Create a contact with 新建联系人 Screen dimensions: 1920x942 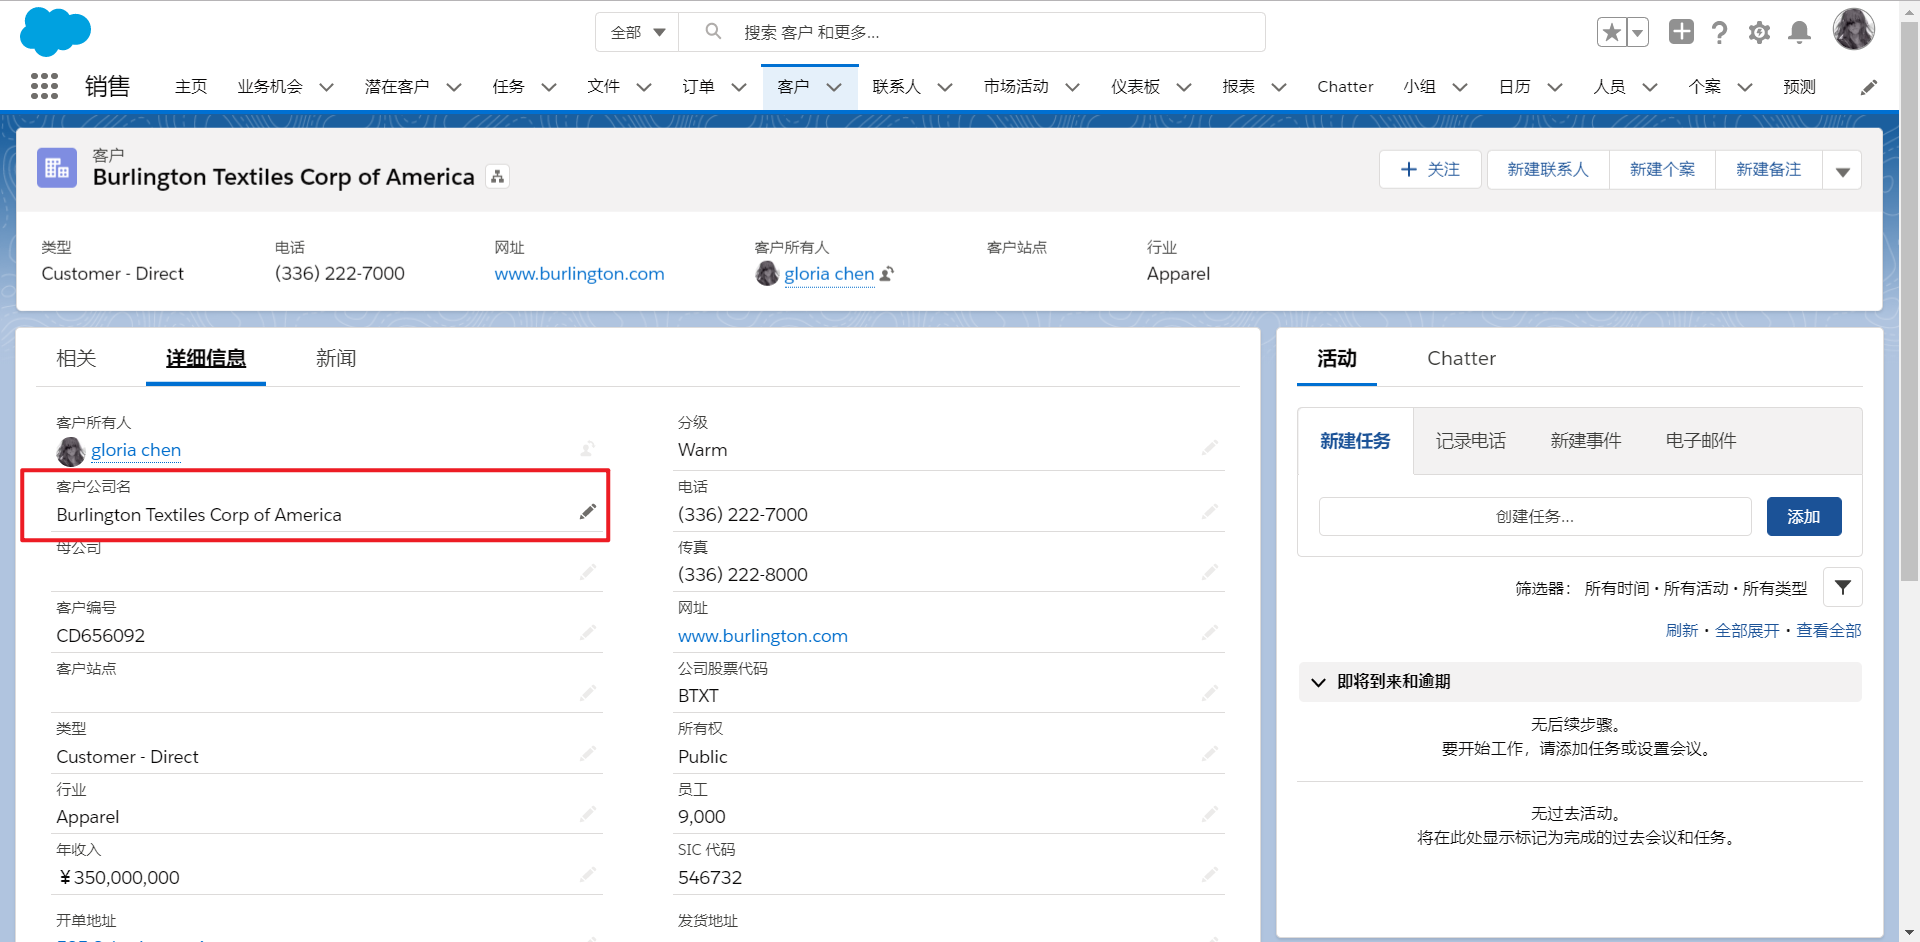[1547, 169]
